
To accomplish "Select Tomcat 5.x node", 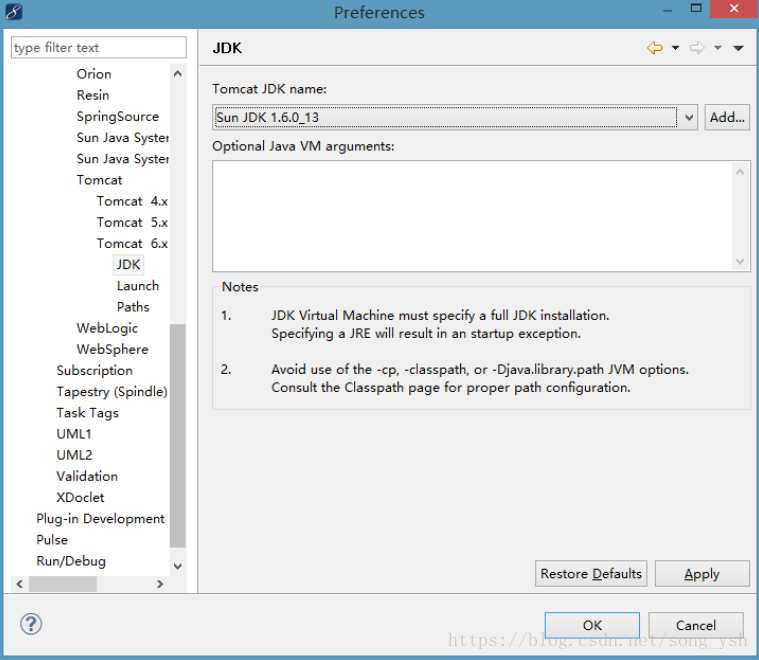I will 132,223.
